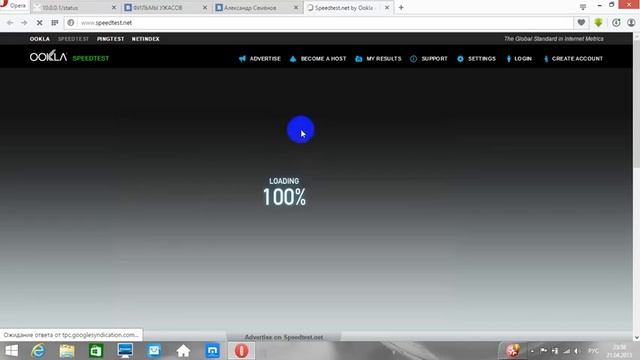Launch Internet Explorer from the taskbar

[38, 351]
